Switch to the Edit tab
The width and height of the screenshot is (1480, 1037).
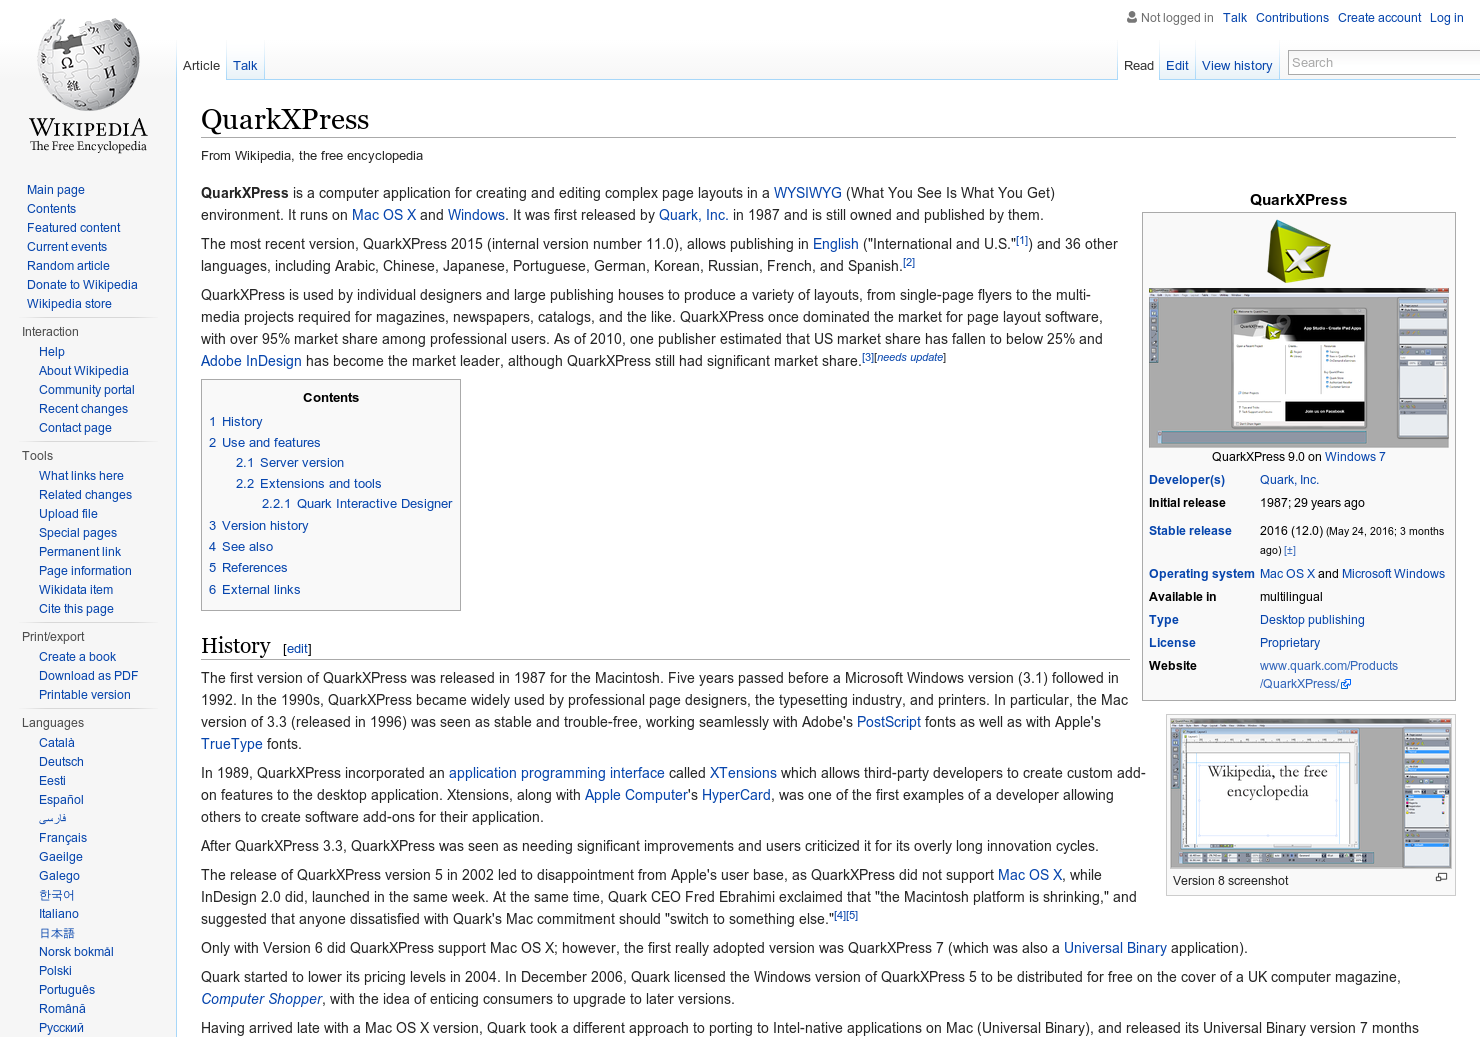pos(1176,65)
